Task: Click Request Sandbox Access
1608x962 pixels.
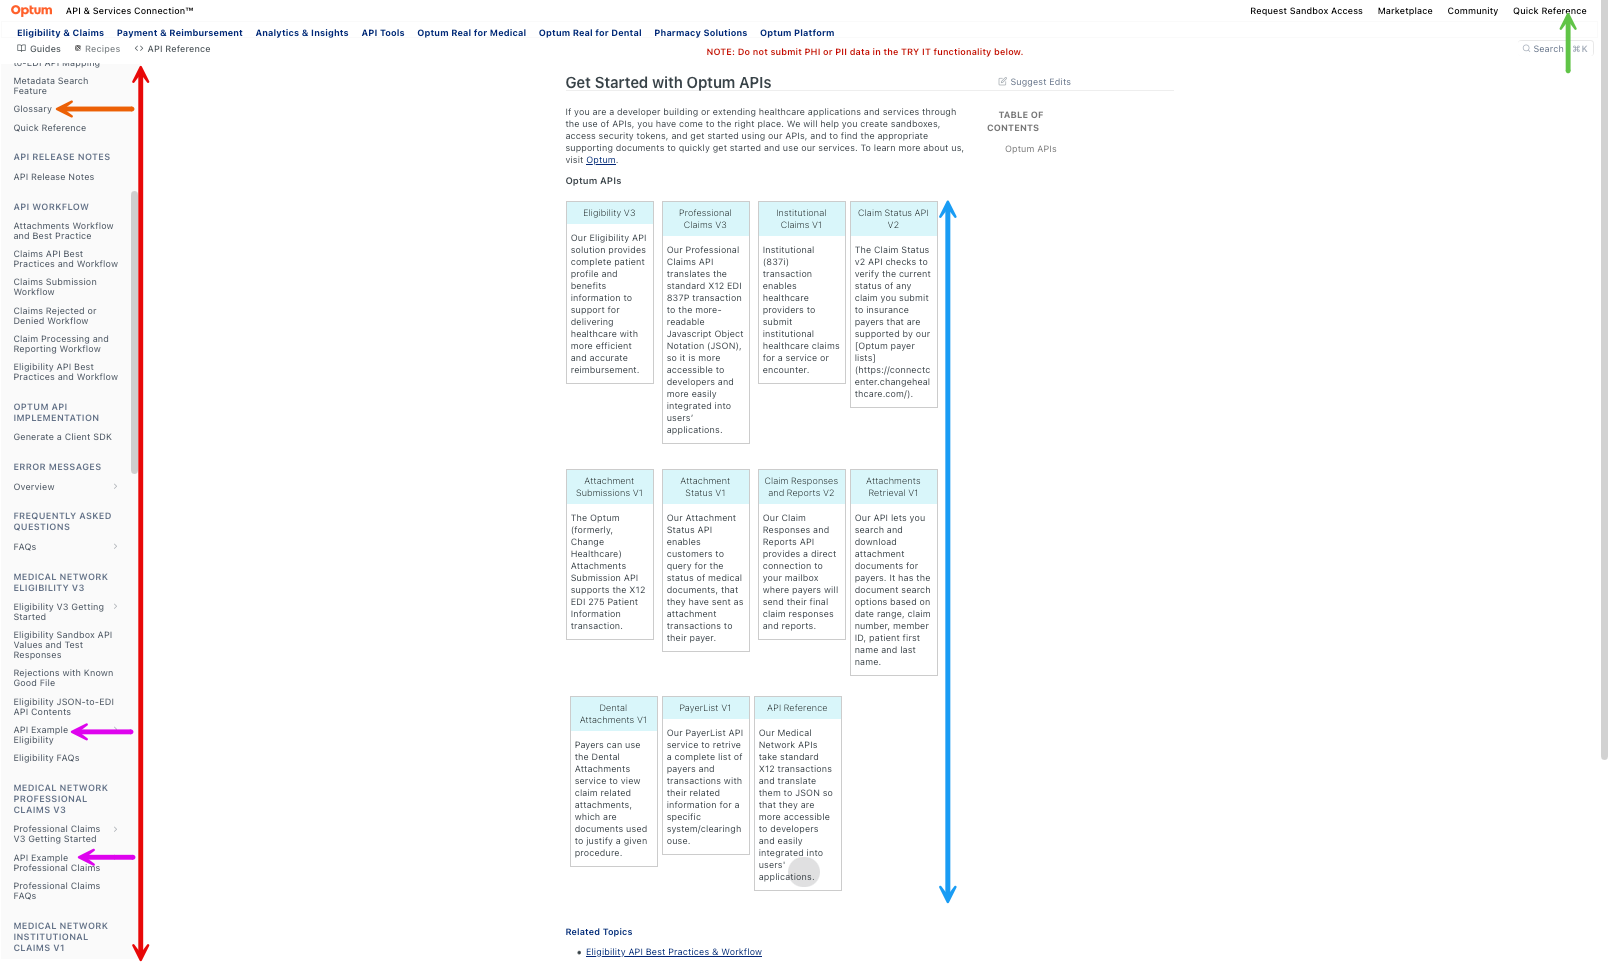Action: (x=1306, y=11)
